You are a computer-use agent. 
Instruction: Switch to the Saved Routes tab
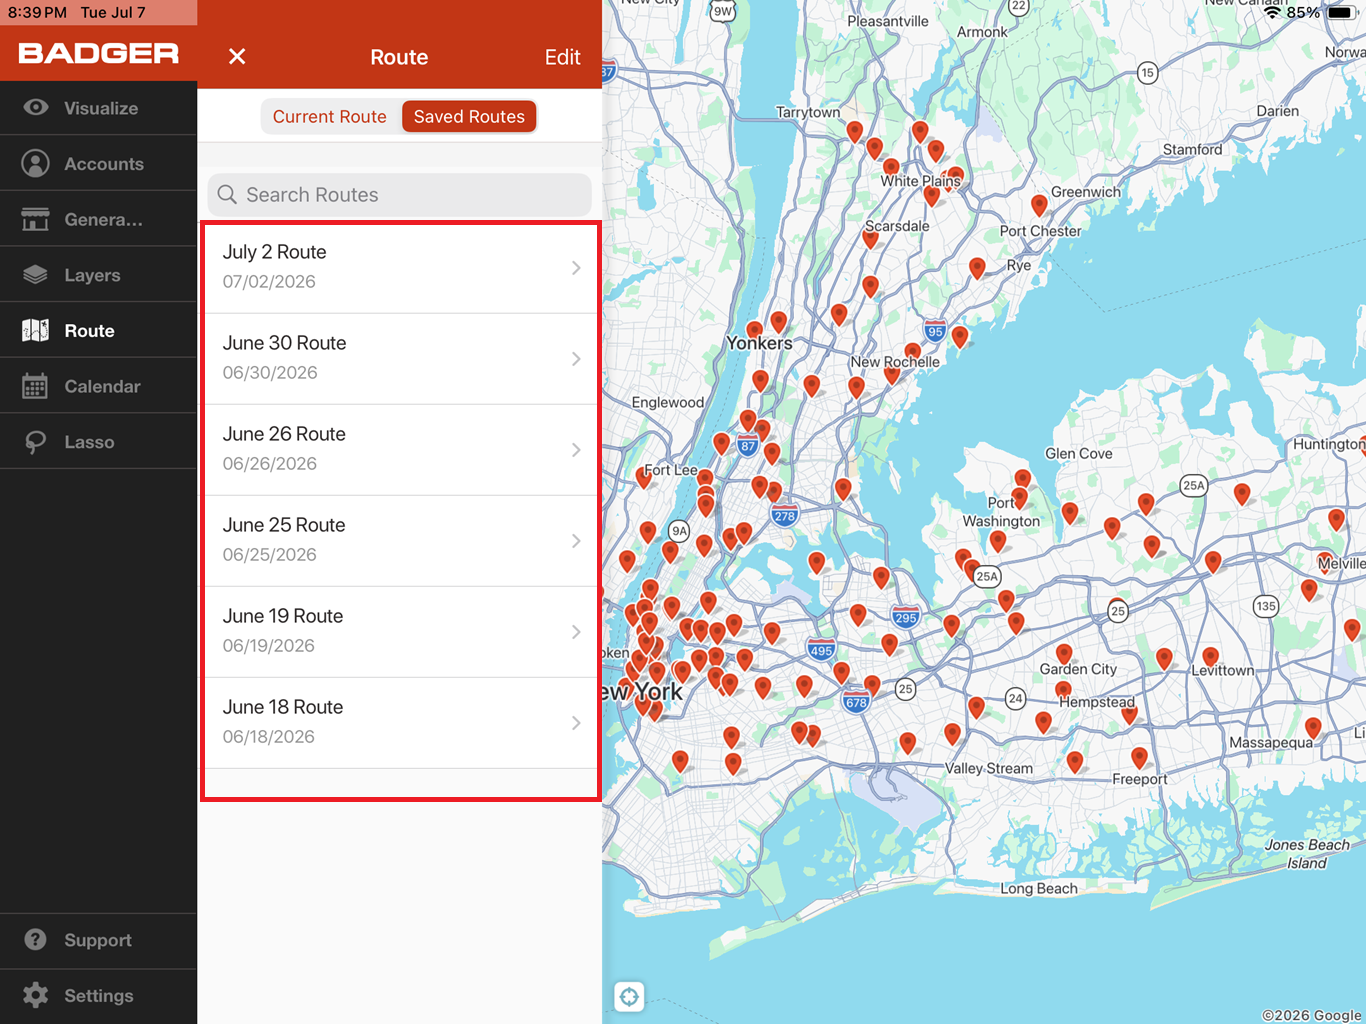469,116
